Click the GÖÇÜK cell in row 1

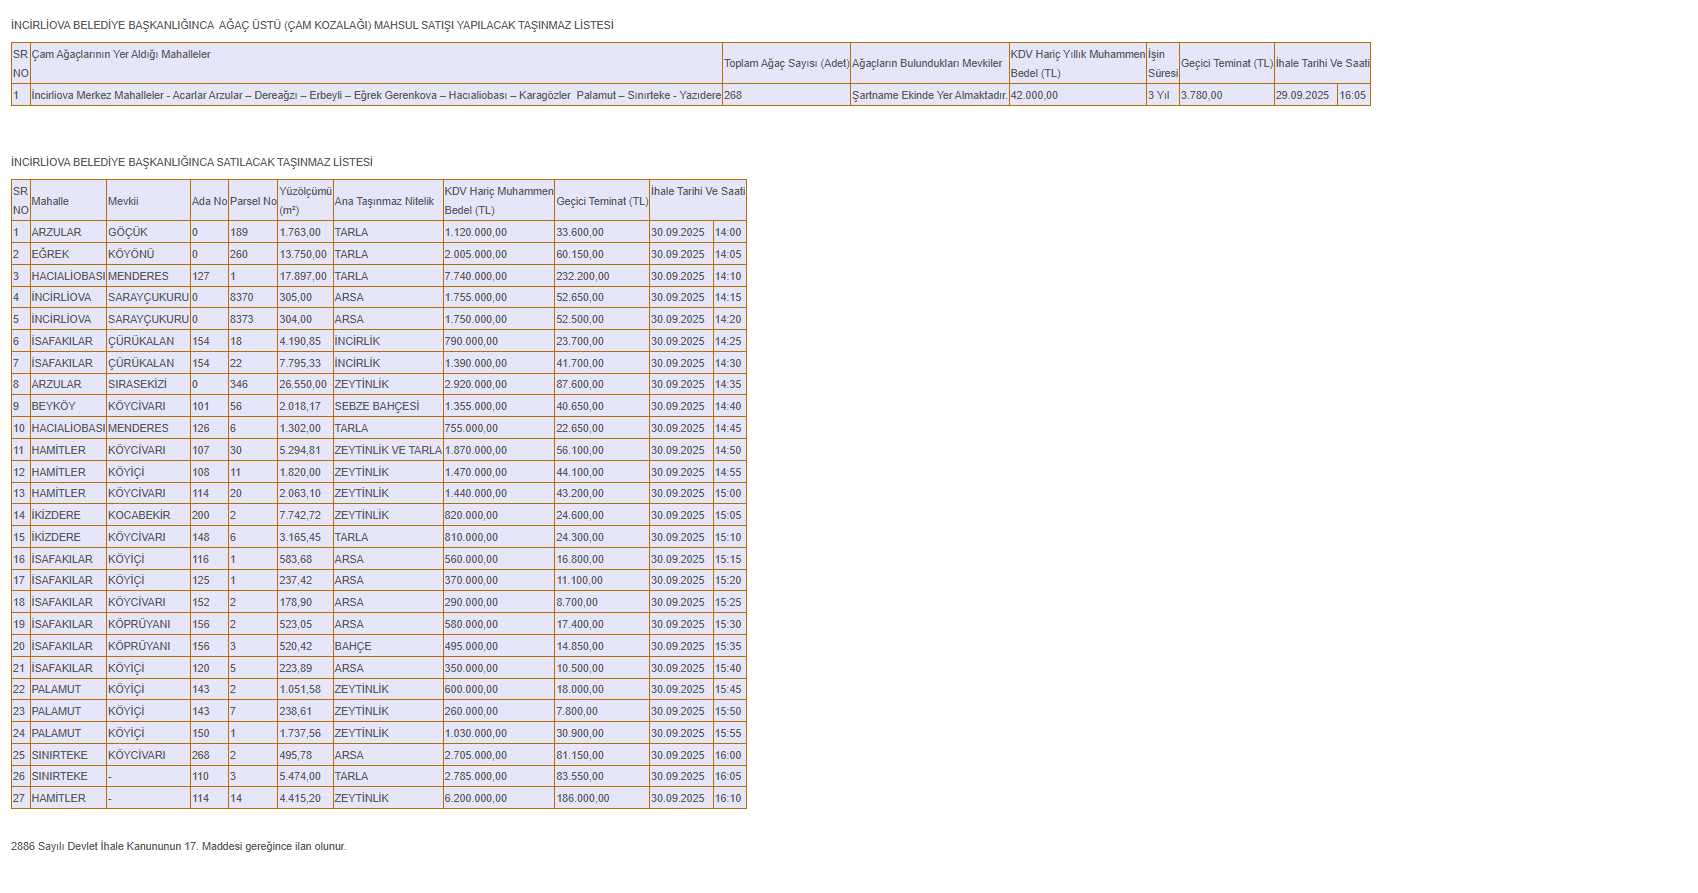coord(128,233)
